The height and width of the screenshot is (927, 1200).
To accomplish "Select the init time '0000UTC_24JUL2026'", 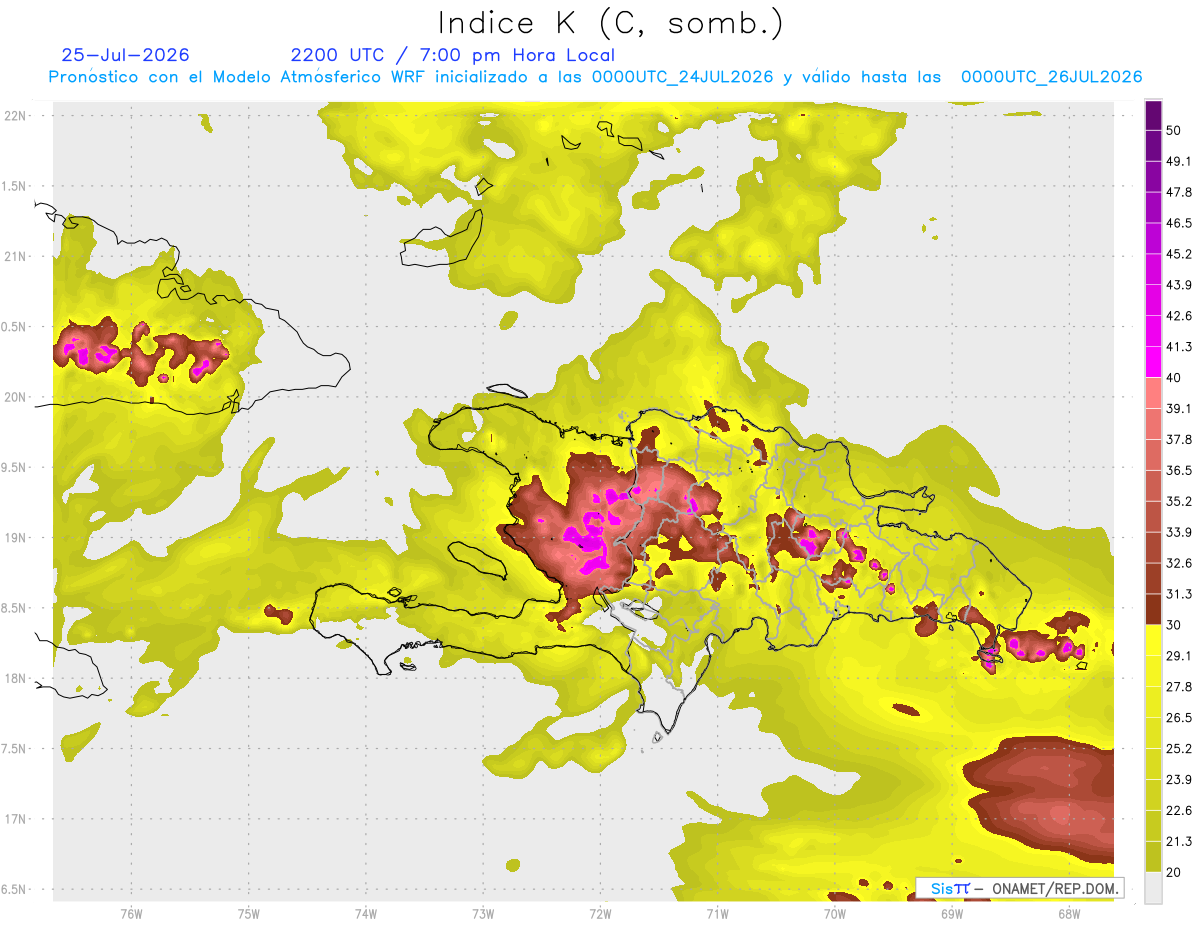I will (x=682, y=77).
